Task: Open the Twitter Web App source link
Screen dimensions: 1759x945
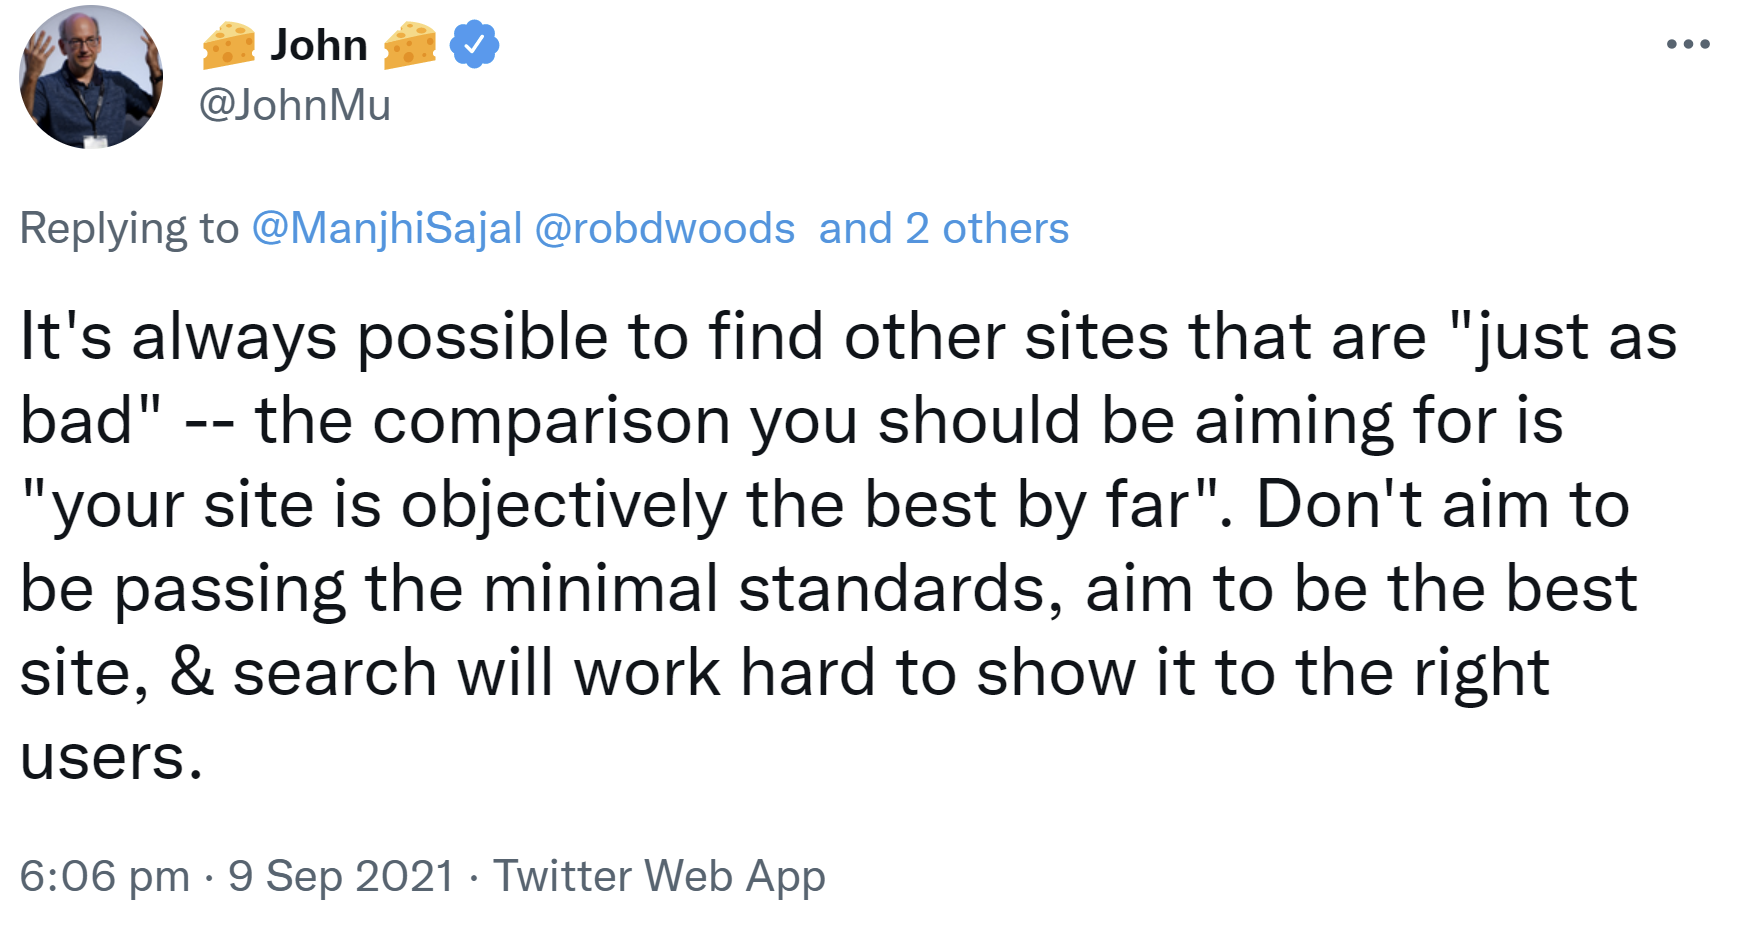Action: coord(660,876)
